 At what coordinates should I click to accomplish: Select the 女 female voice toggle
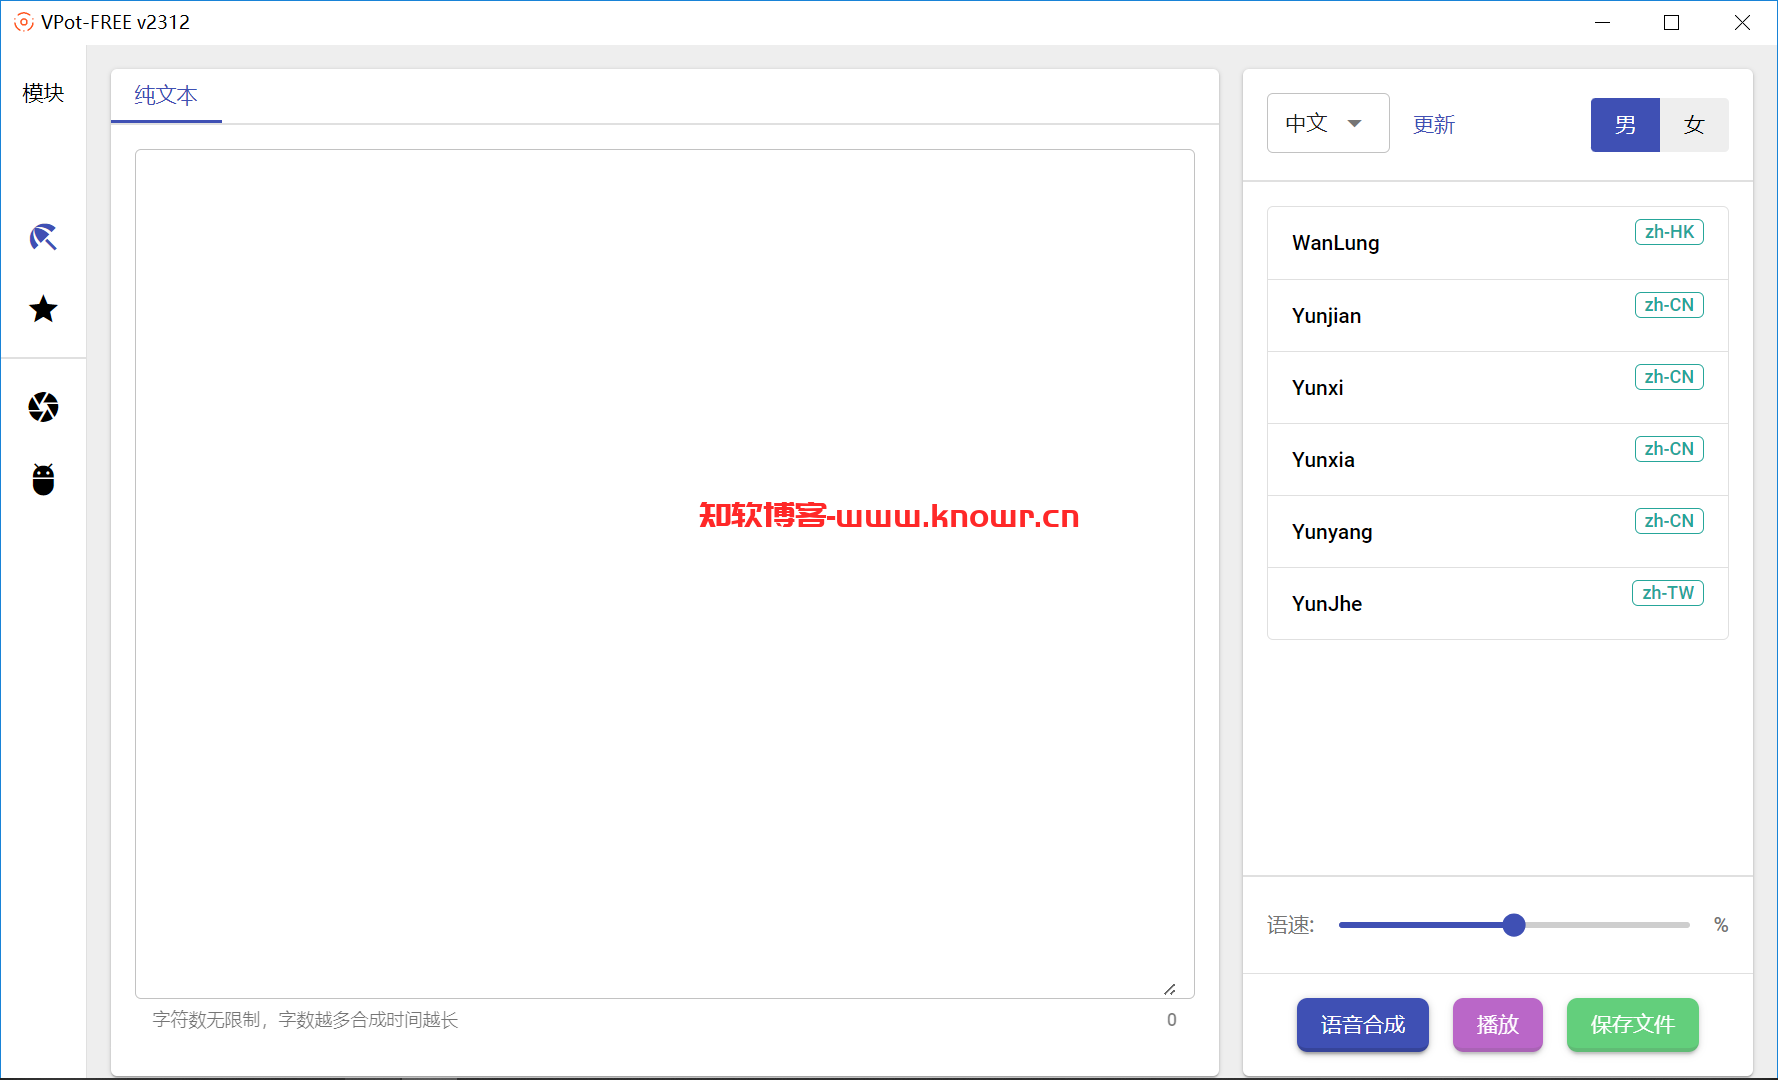click(x=1694, y=125)
